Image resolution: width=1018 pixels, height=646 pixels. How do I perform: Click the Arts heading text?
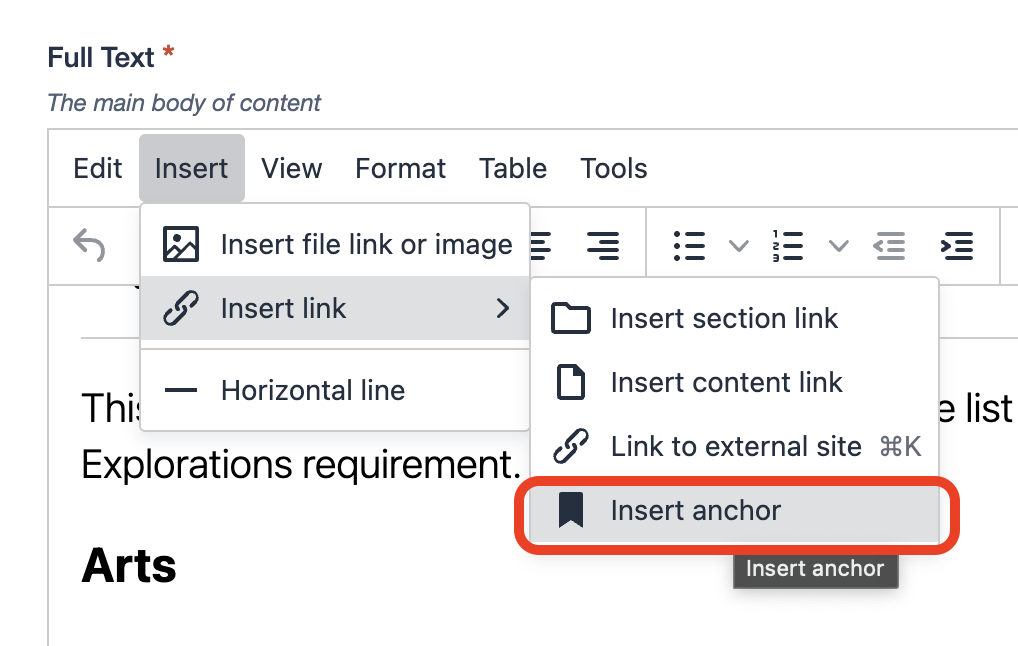pyautogui.click(x=129, y=565)
